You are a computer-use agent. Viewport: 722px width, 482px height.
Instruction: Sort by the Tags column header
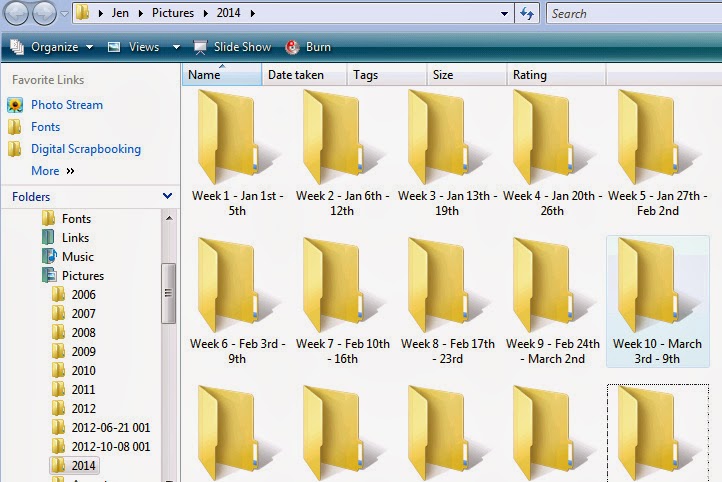[386, 75]
